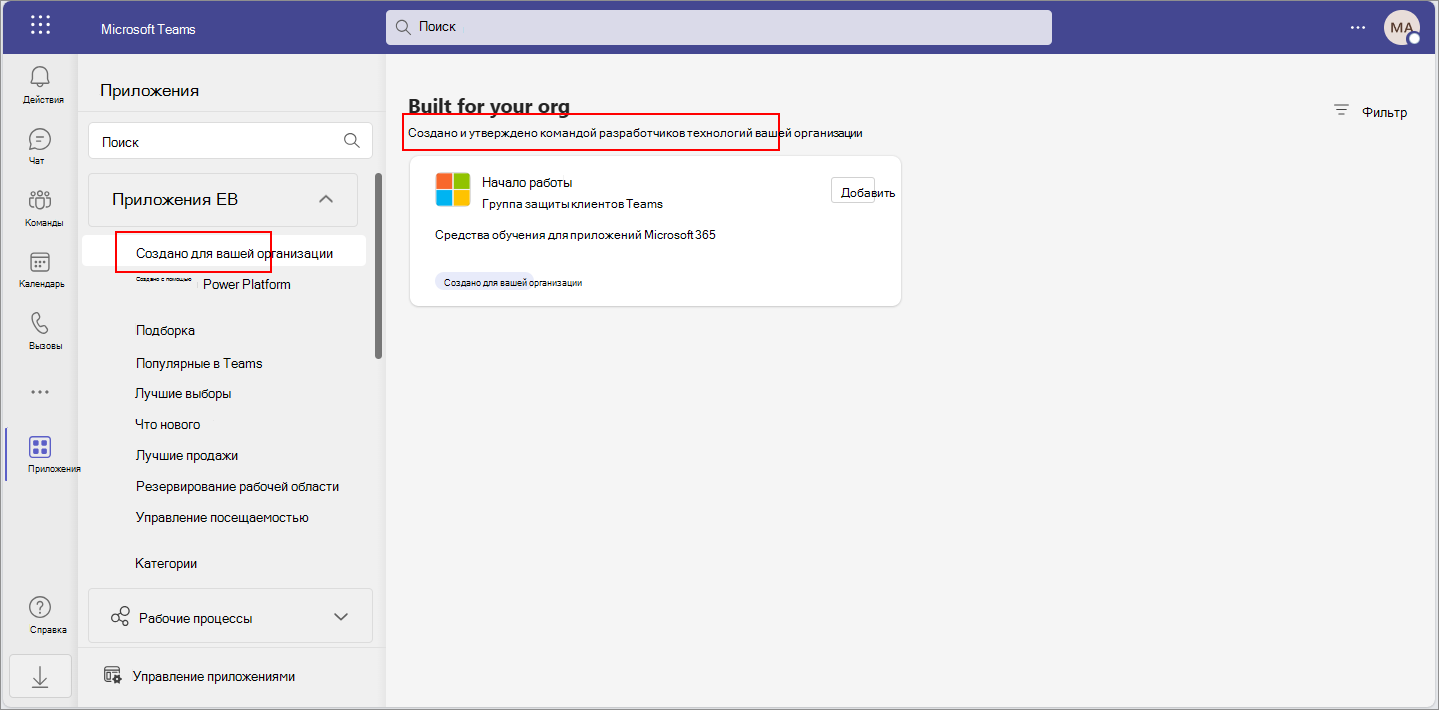Screen dimensions: 1439x710
Task: Click the Microsoft Teams title text
Action: pyautogui.click(x=148, y=29)
